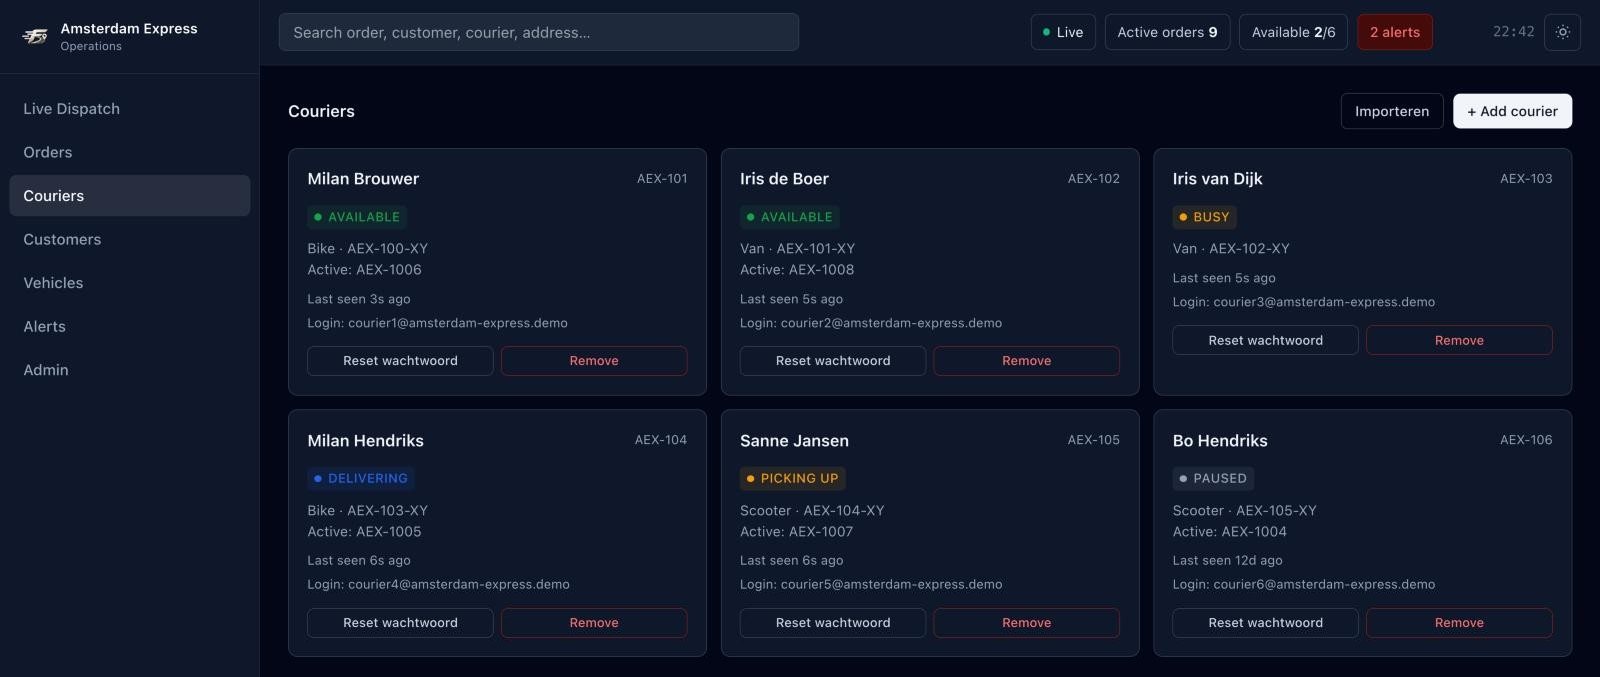Click the BUSY status badge
1600x677 pixels.
tap(1204, 217)
